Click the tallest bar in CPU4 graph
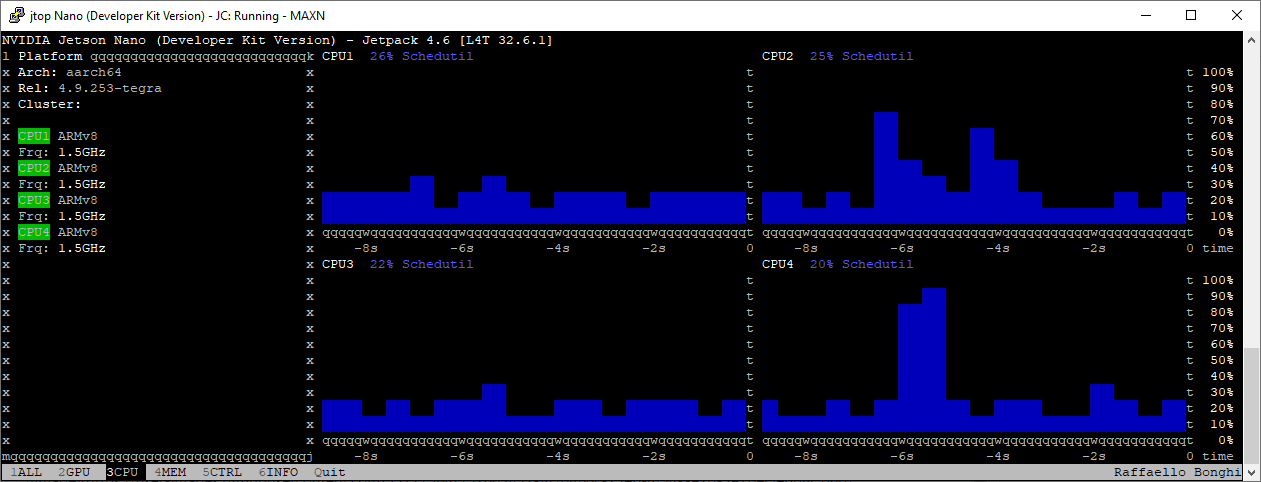The image size is (1261, 482). (934, 360)
